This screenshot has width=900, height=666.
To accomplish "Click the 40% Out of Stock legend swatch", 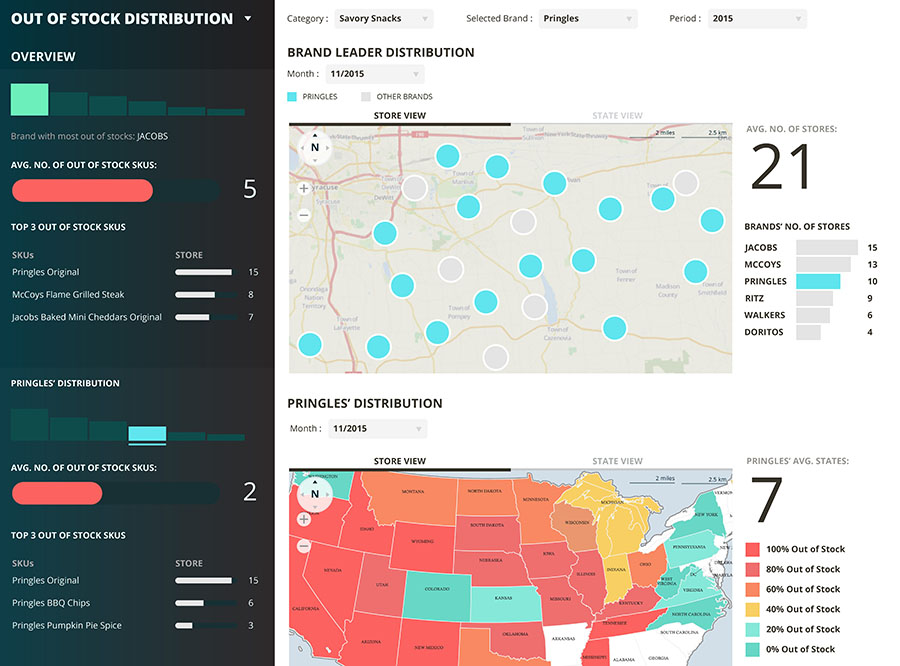I will pos(752,610).
